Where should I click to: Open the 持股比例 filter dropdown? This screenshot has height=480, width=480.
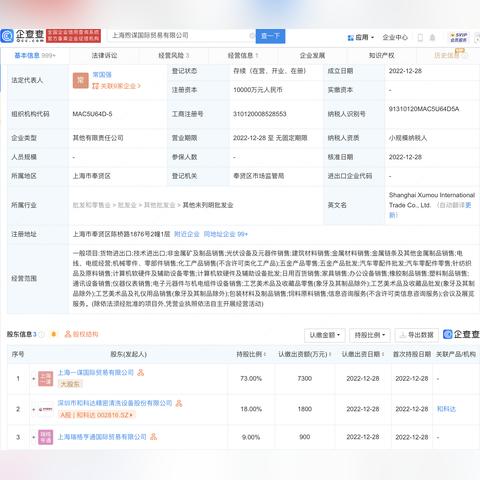(370, 335)
